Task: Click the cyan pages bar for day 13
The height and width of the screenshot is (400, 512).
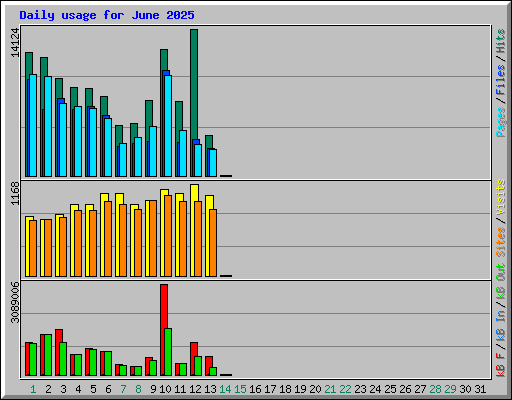Action: pyautogui.click(x=213, y=163)
